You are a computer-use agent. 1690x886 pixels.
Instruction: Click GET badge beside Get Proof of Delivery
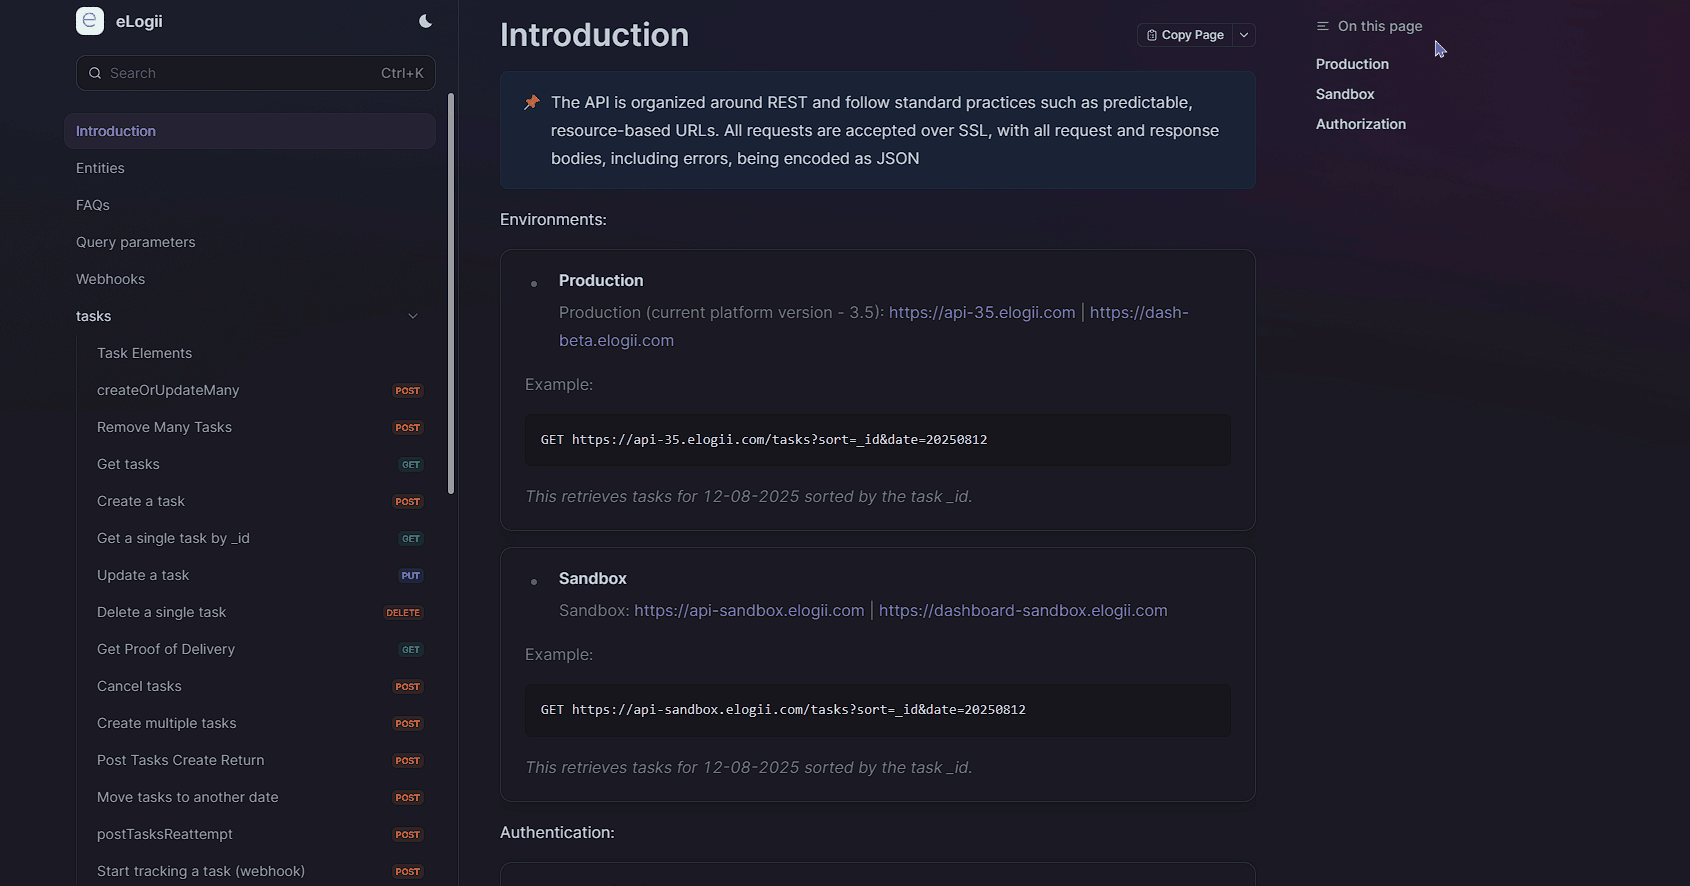(411, 650)
